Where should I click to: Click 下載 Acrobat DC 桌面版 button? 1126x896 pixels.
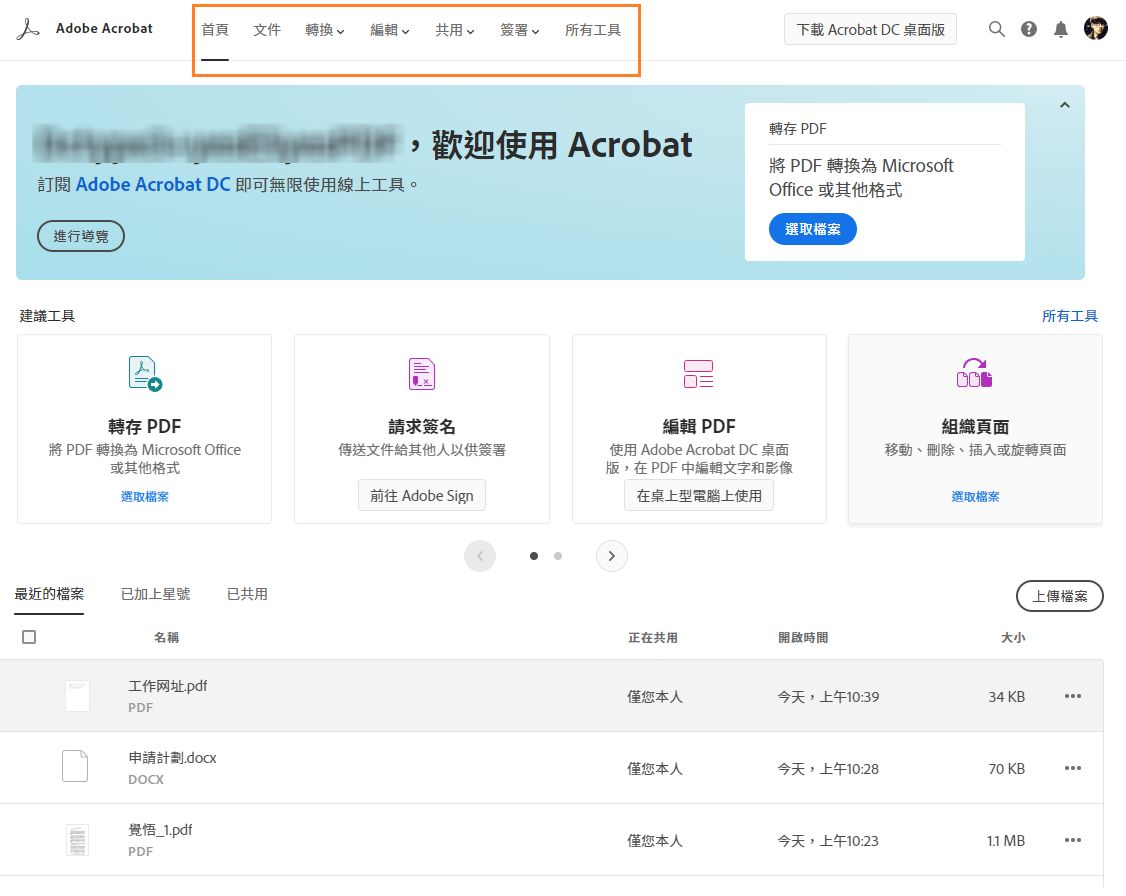[x=870, y=29]
